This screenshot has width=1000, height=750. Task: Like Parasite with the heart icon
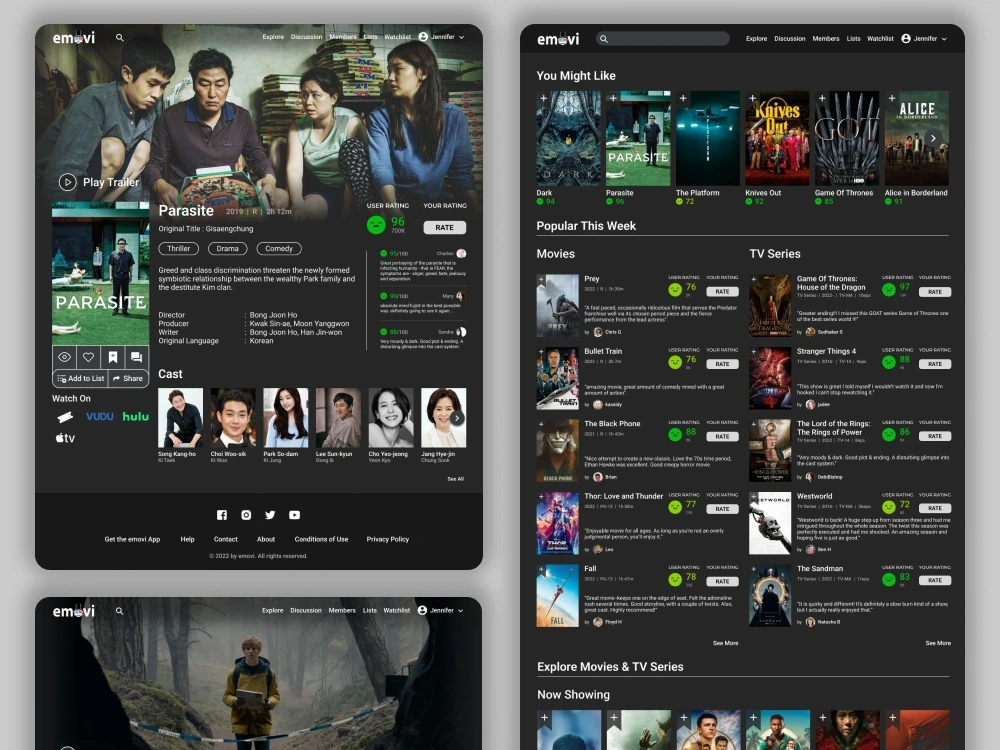89,357
